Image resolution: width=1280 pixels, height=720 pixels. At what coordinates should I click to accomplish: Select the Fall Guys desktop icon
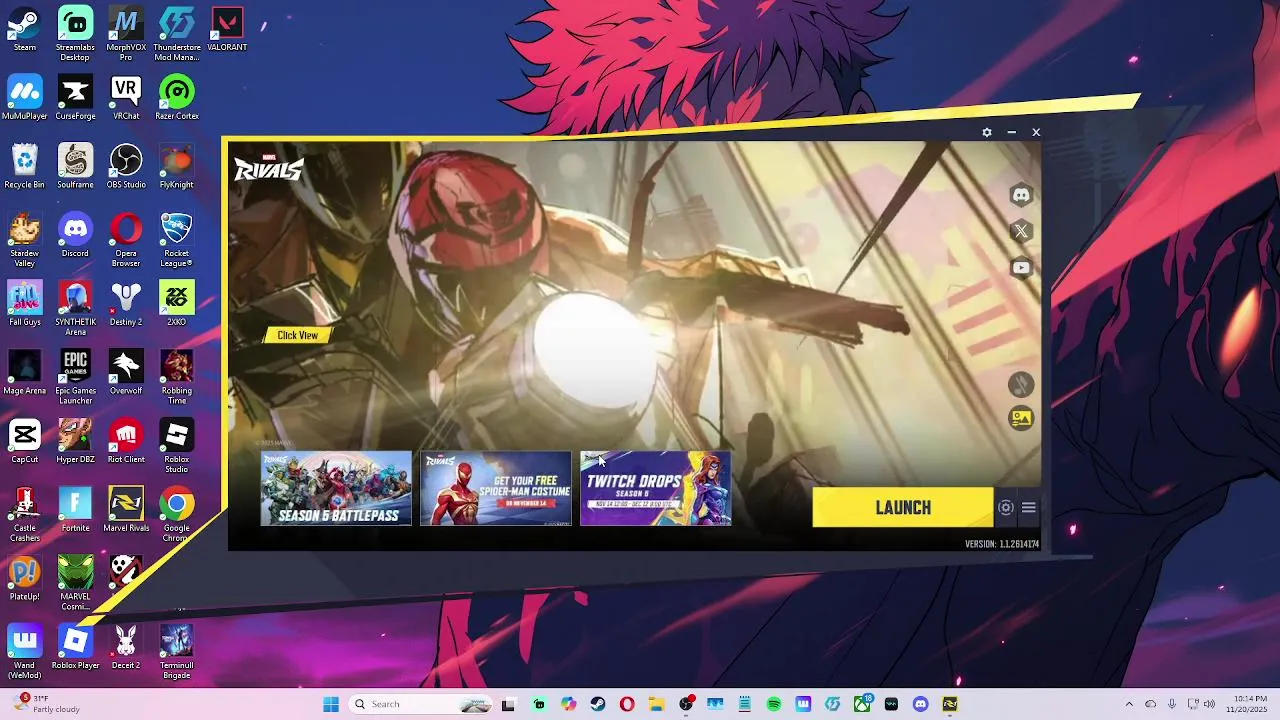[25, 303]
